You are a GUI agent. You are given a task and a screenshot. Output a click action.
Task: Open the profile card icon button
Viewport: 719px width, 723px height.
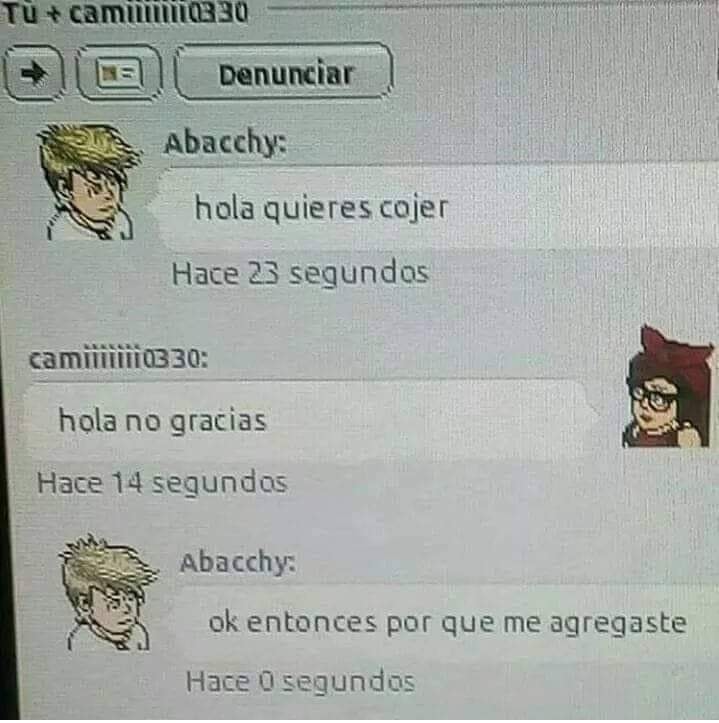119,73
